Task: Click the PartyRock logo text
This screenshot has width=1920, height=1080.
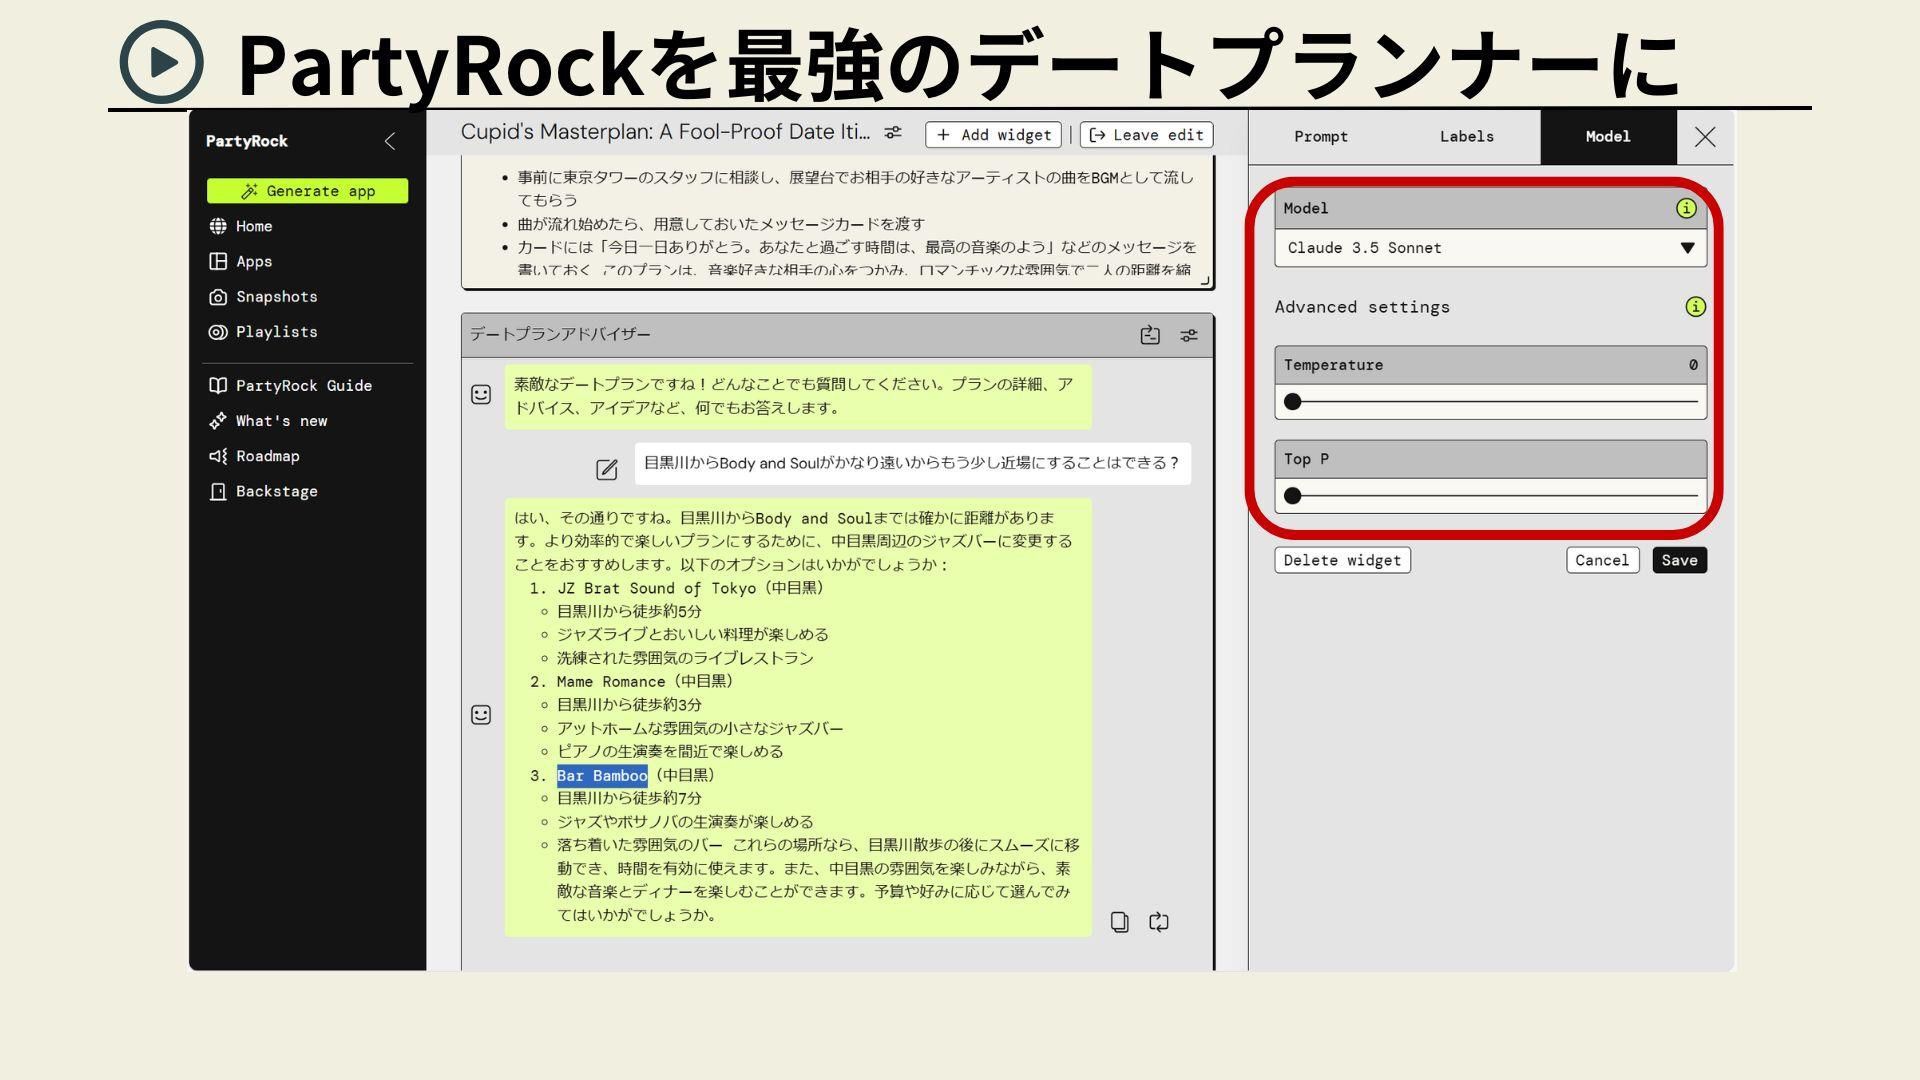Action: click(247, 141)
